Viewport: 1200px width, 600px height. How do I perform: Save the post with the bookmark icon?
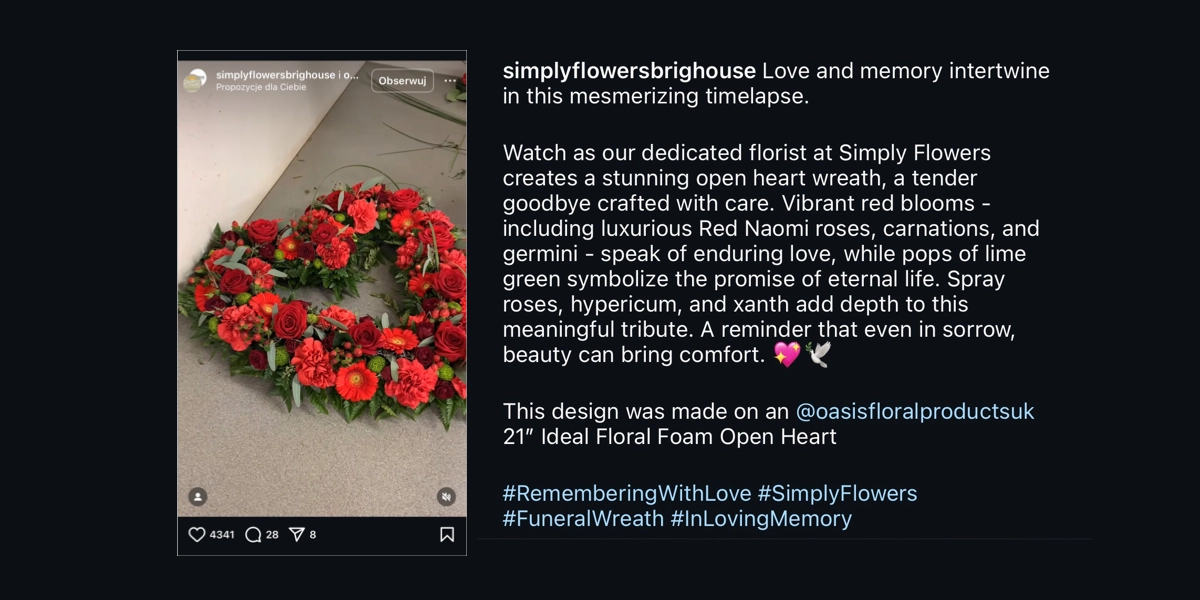446,535
